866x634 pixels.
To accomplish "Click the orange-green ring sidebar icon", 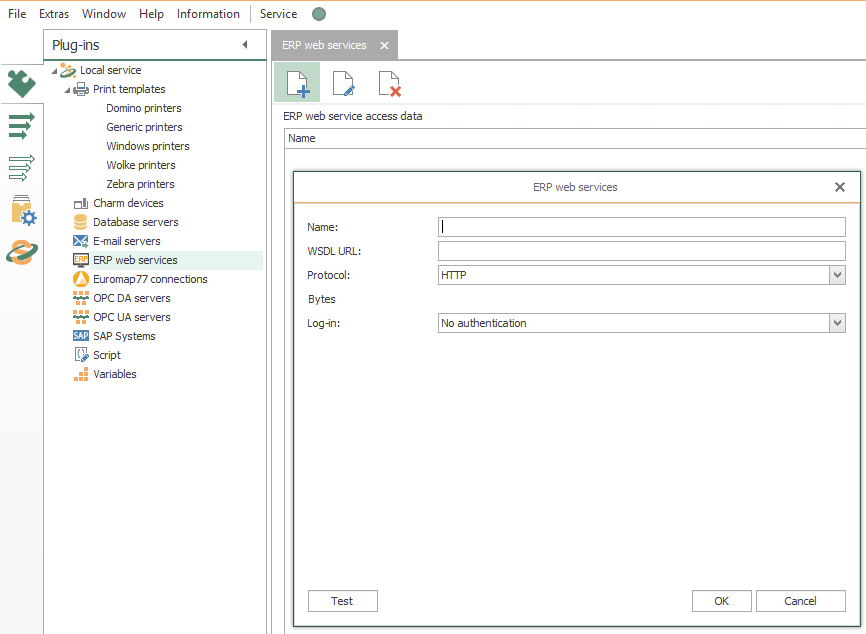I will pos(22,252).
